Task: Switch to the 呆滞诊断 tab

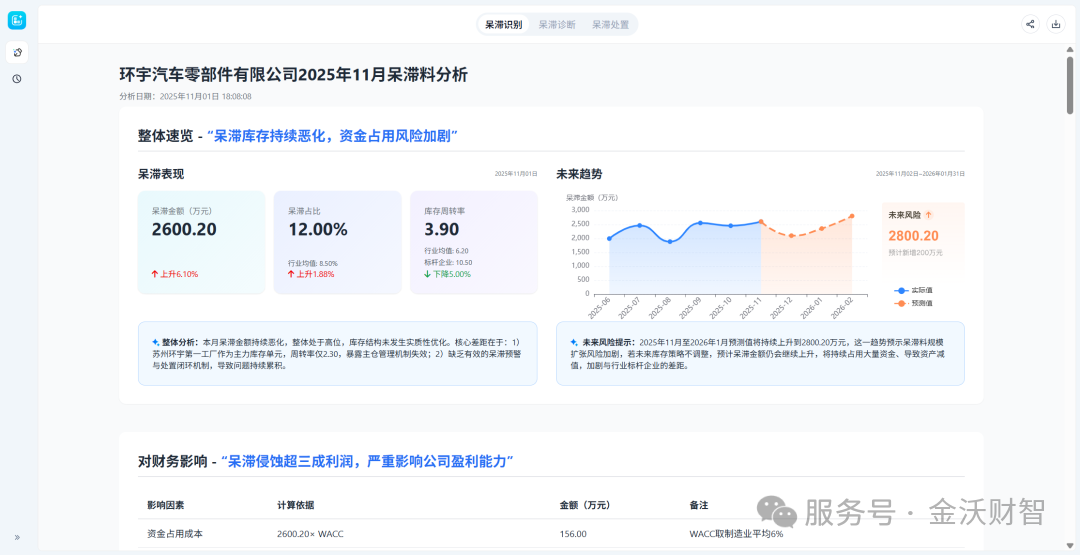Action: (x=557, y=25)
